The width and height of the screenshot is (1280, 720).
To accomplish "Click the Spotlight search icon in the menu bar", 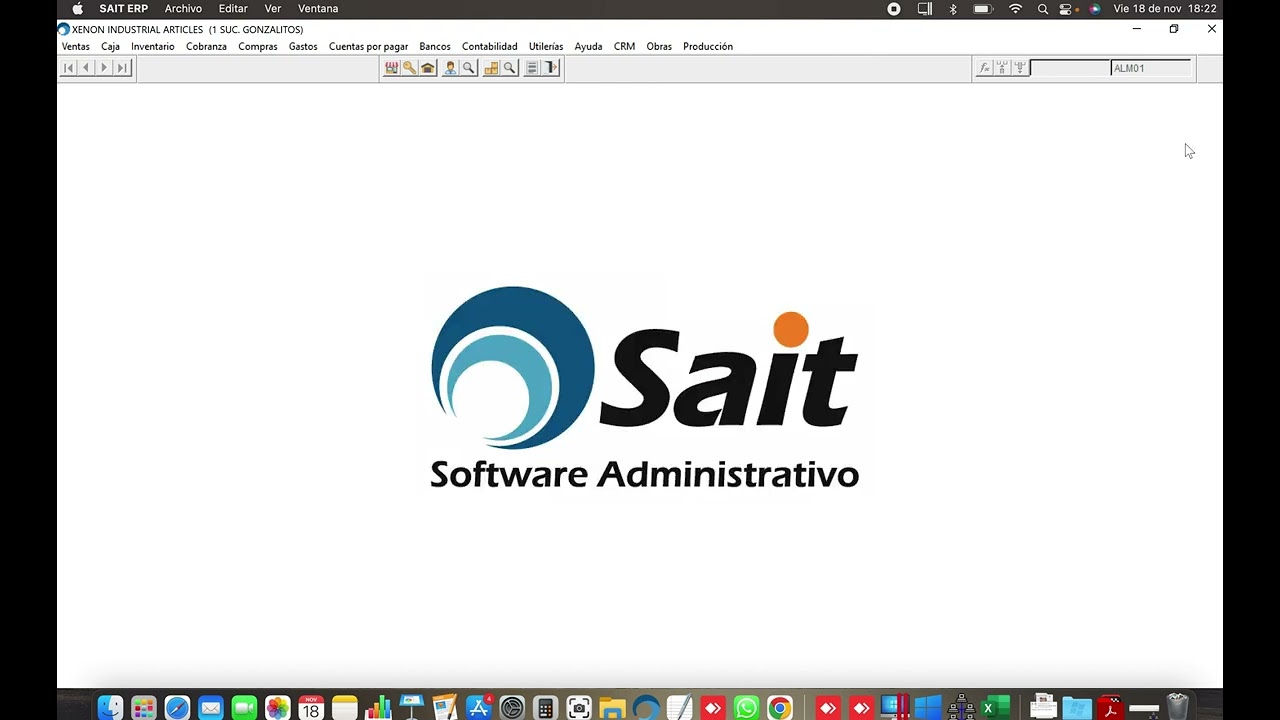I will click(x=1043, y=9).
